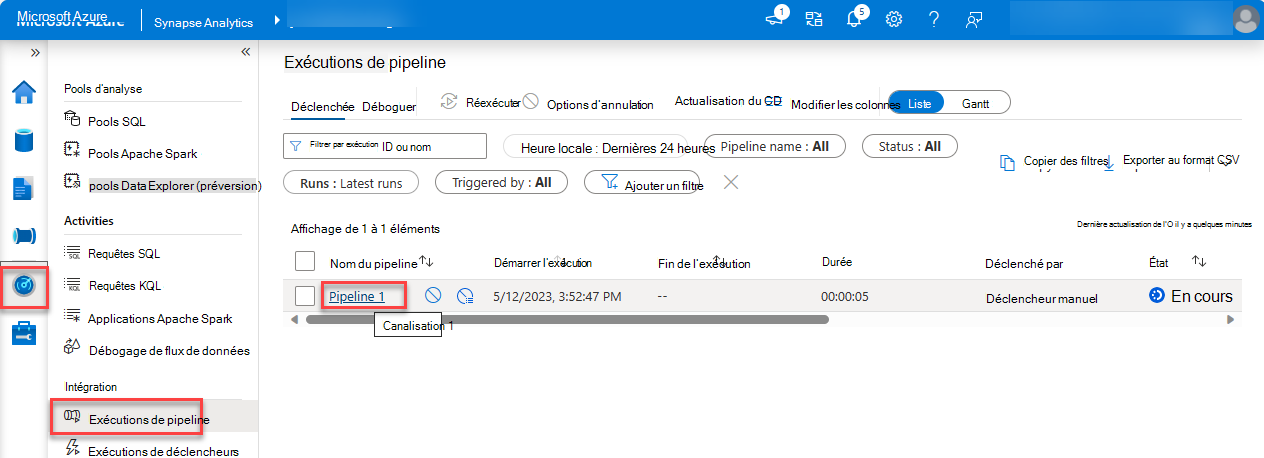1264x458 pixels.
Task: Cancel the Pipeline 1 run
Action: click(432, 295)
